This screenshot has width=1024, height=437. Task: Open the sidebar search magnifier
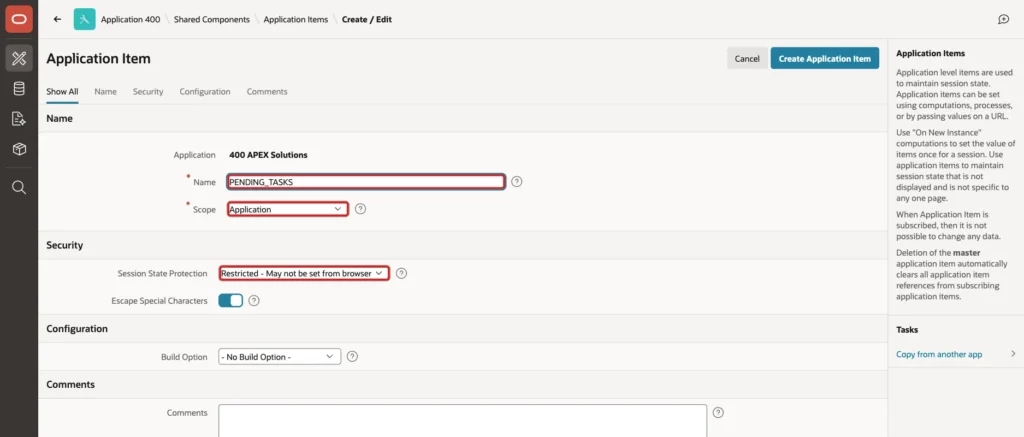pyautogui.click(x=19, y=188)
